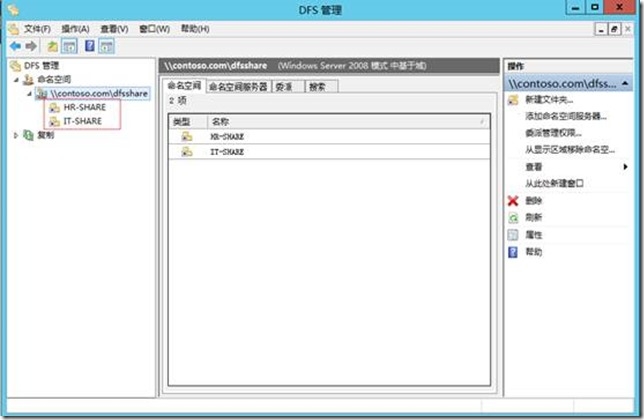Click the red X 删除 icon
Viewport: 644px width, 420px height.
[x=513, y=201]
